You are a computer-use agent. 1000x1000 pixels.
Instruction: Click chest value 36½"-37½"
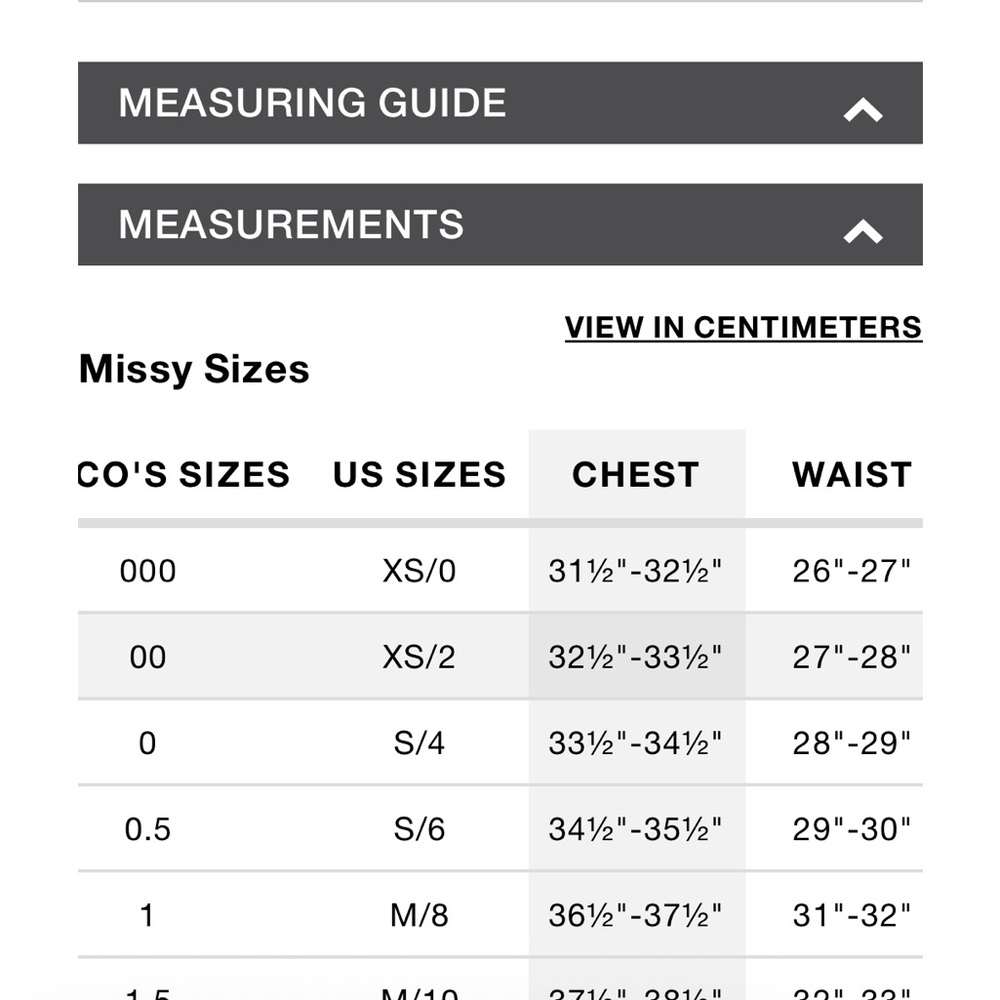(635, 915)
